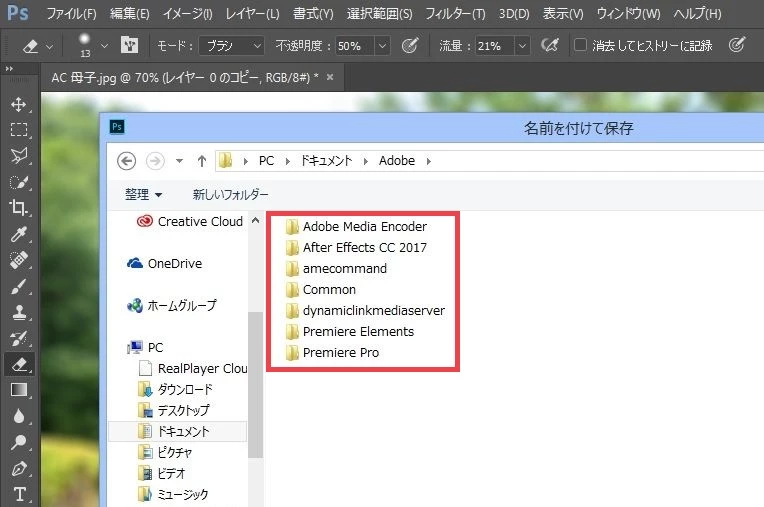Select the Pen tool
This screenshot has width=764, height=507.
(x=19, y=468)
